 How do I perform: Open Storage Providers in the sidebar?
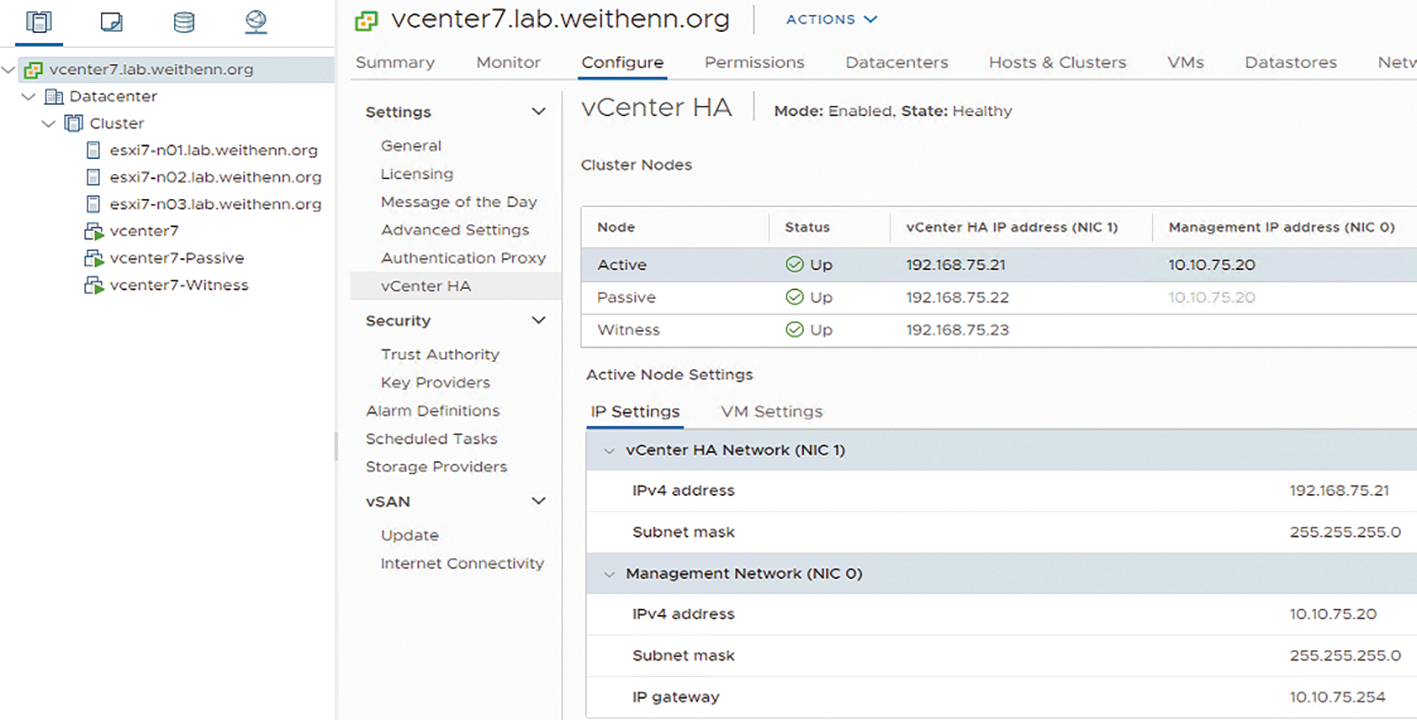[436, 467]
